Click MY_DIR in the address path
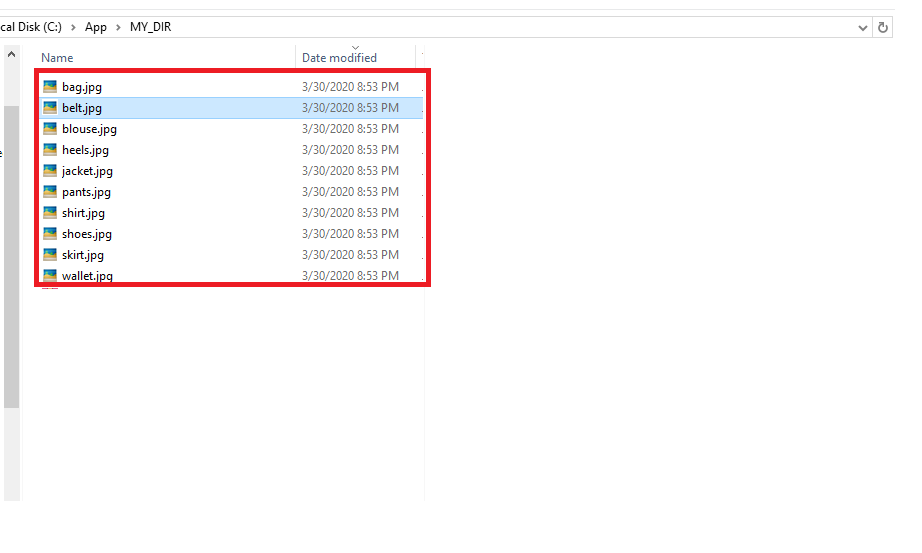The image size is (922, 553). click(x=150, y=27)
